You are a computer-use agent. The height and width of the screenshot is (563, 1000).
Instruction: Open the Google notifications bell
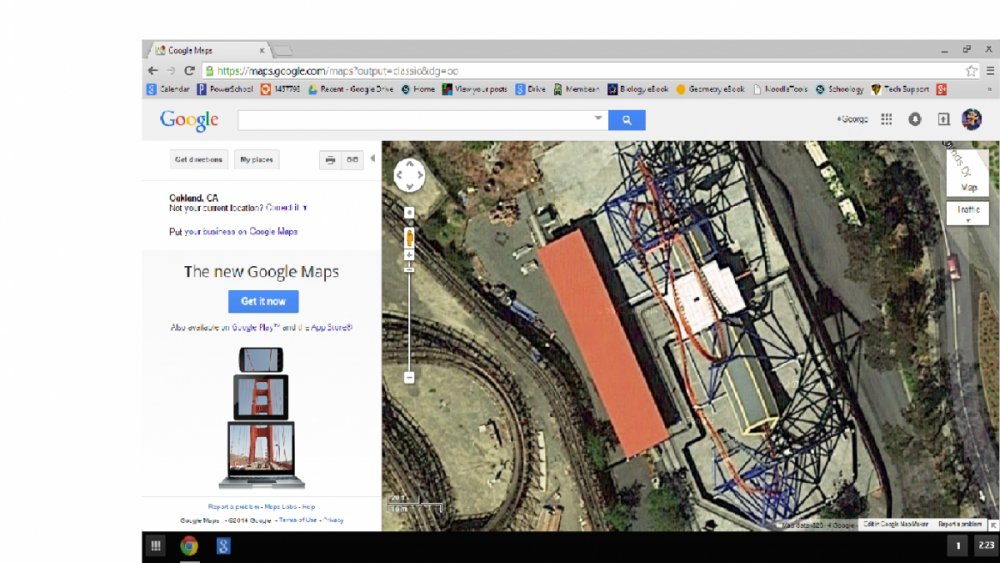914,119
